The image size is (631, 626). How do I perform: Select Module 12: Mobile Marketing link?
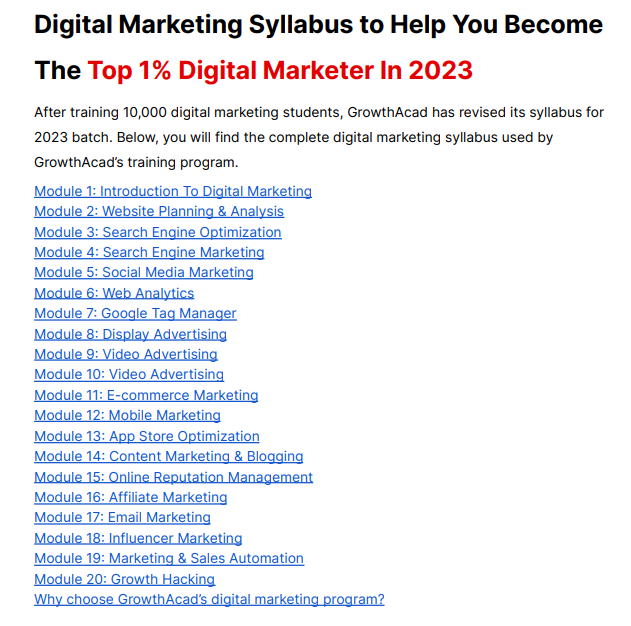click(128, 416)
